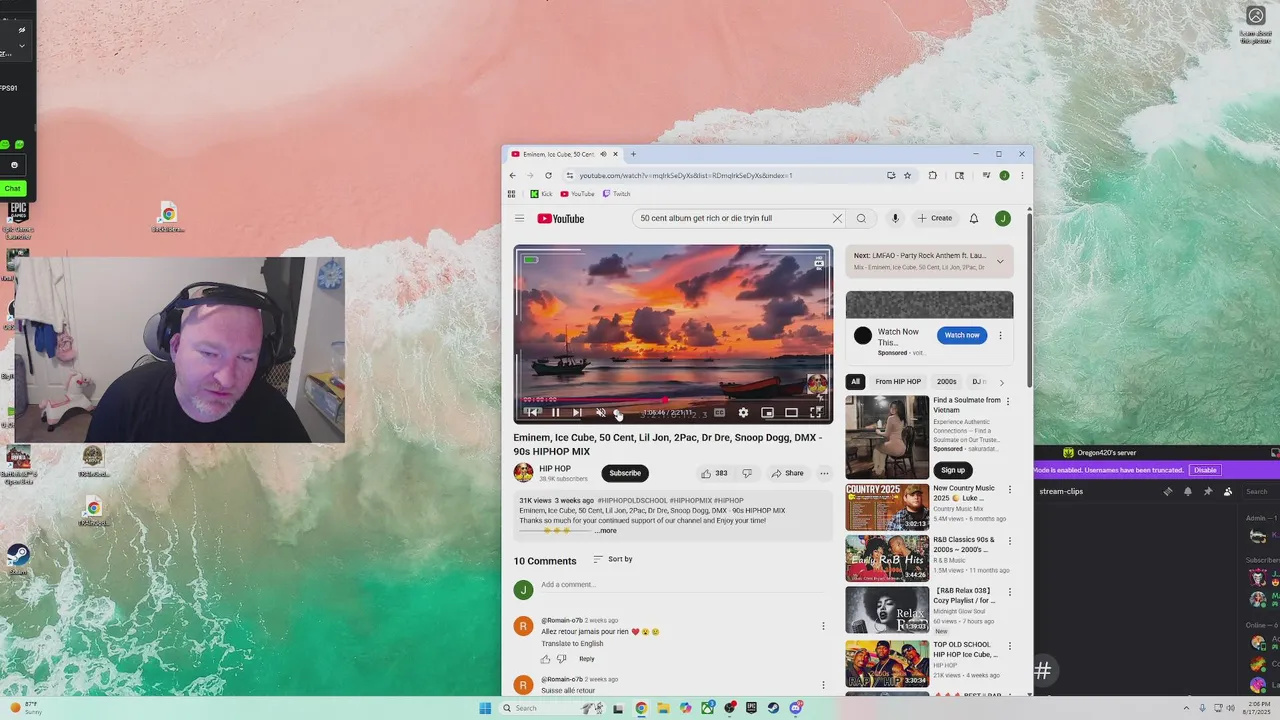Open the YouTube guide hamburger menu
1280x720 pixels.
click(519, 218)
